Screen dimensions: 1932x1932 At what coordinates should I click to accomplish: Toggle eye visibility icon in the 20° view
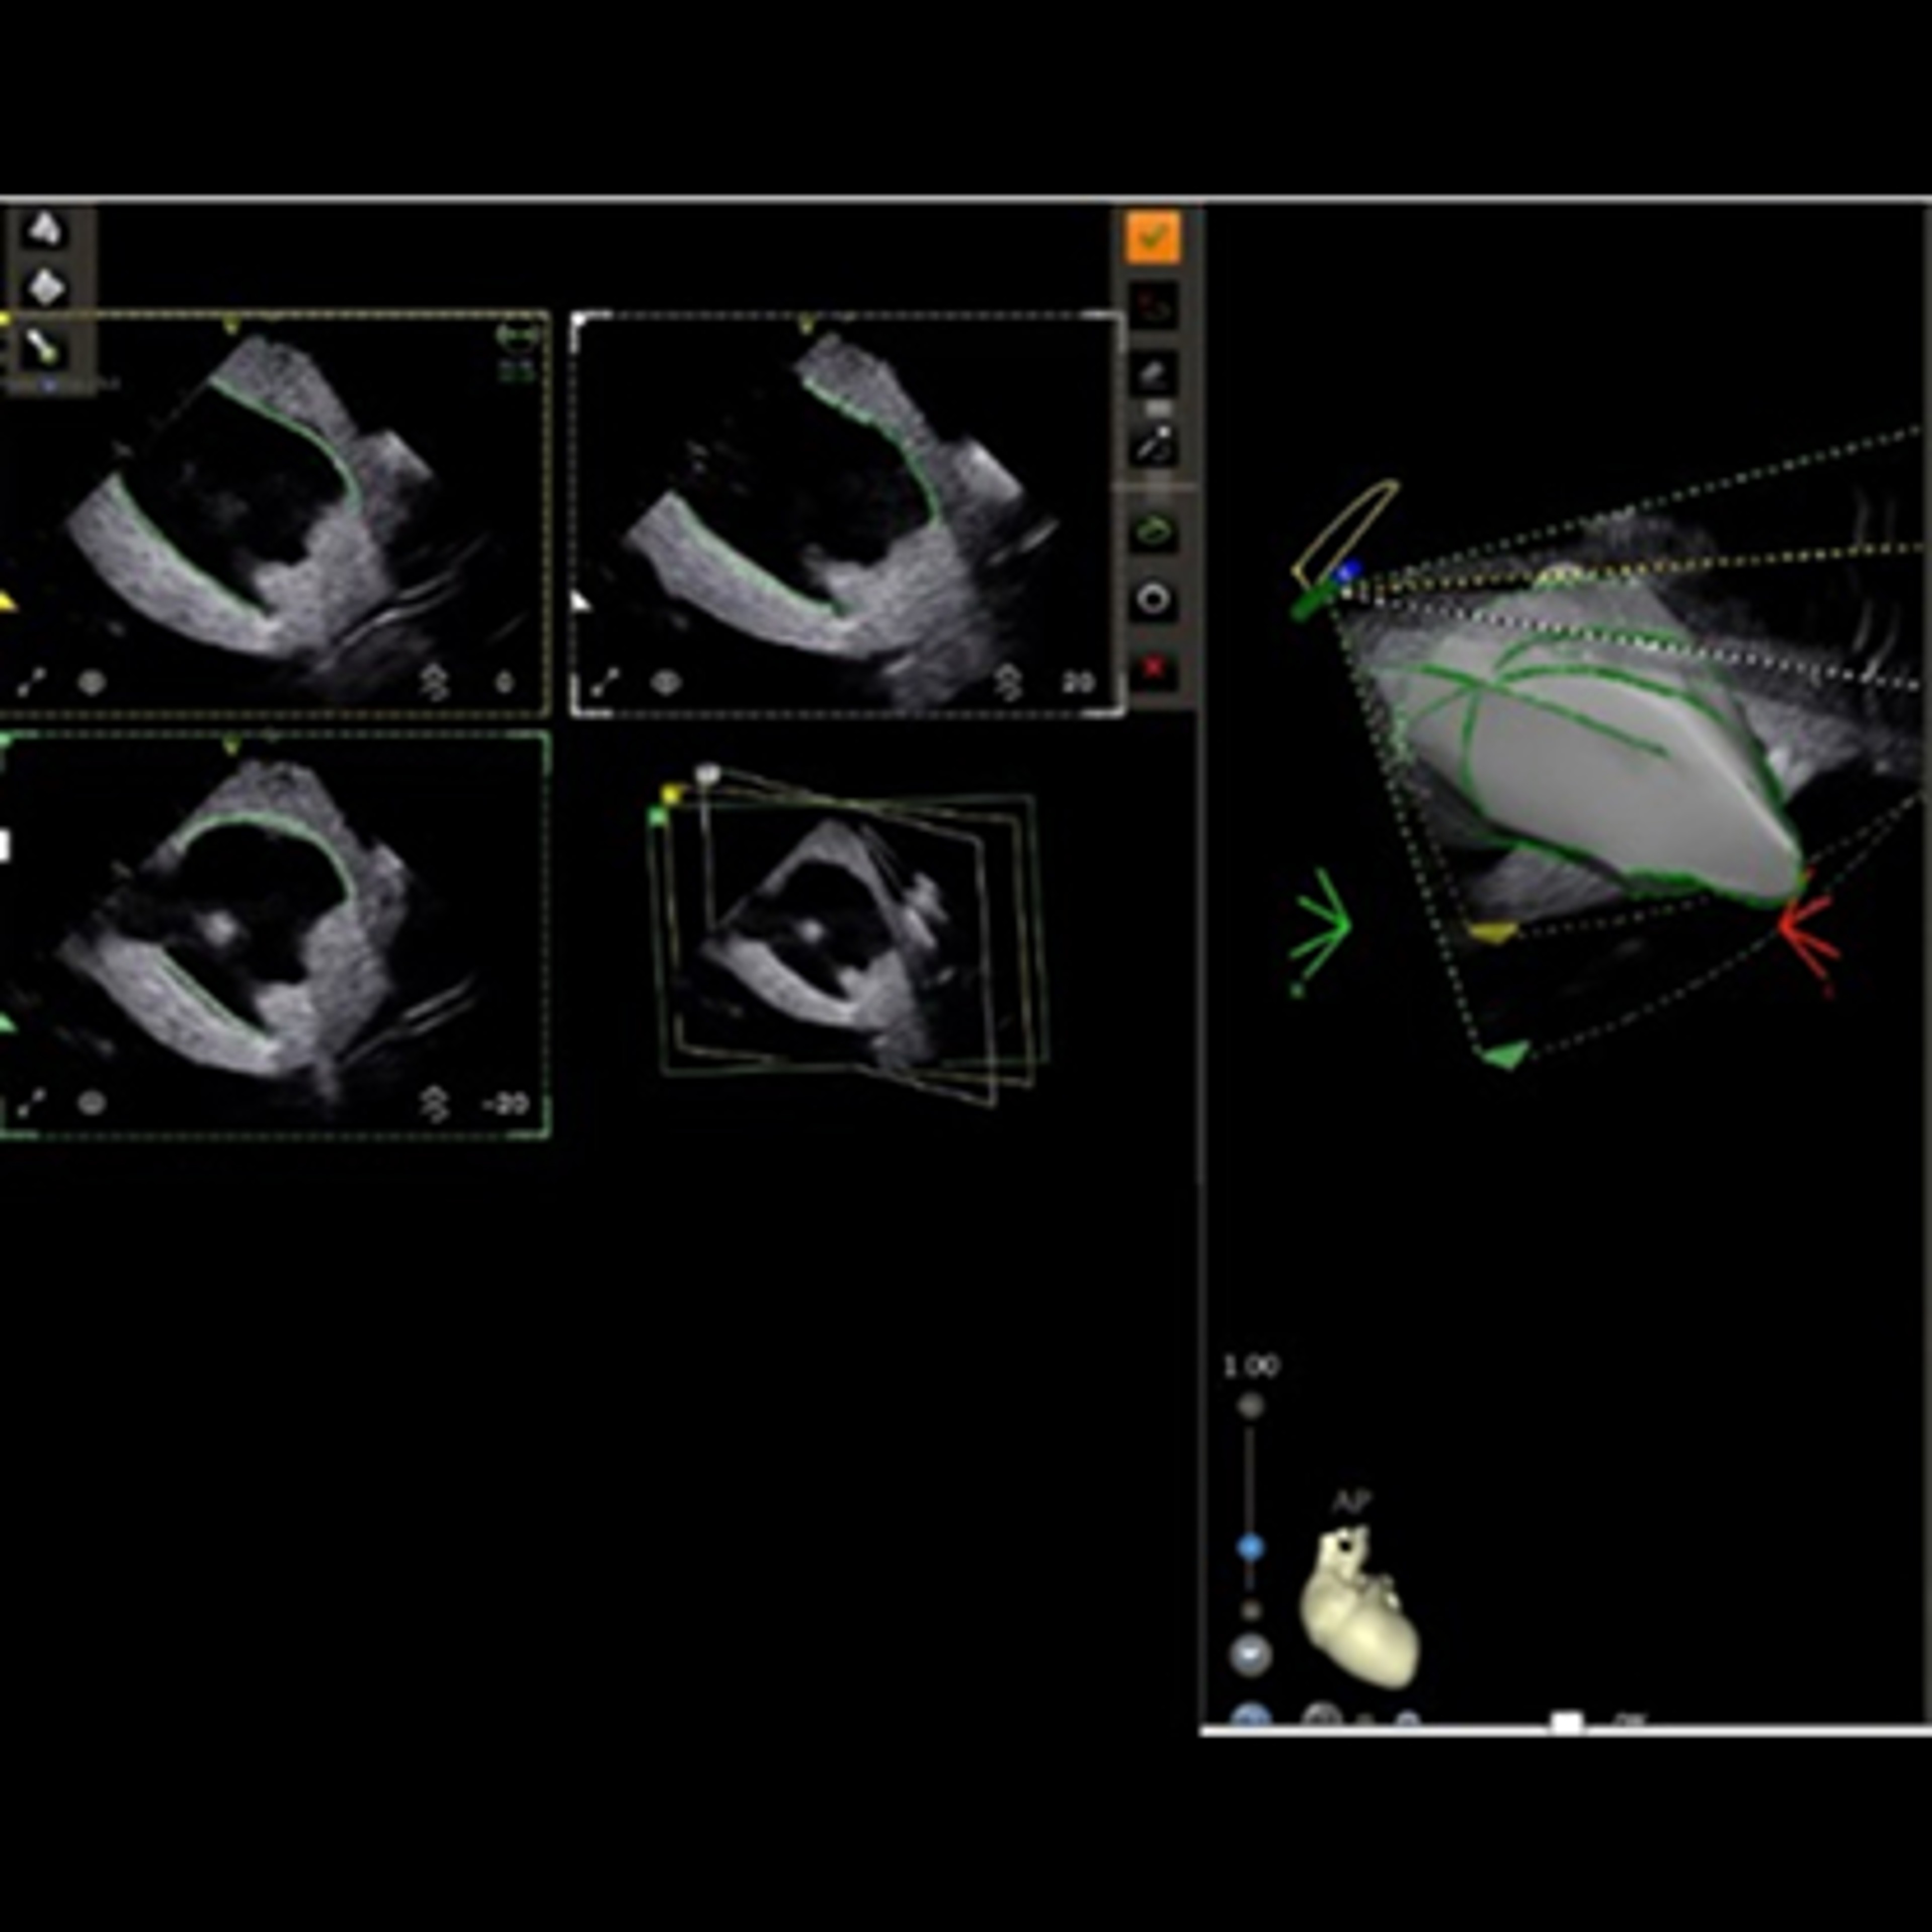tap(666, 683)
